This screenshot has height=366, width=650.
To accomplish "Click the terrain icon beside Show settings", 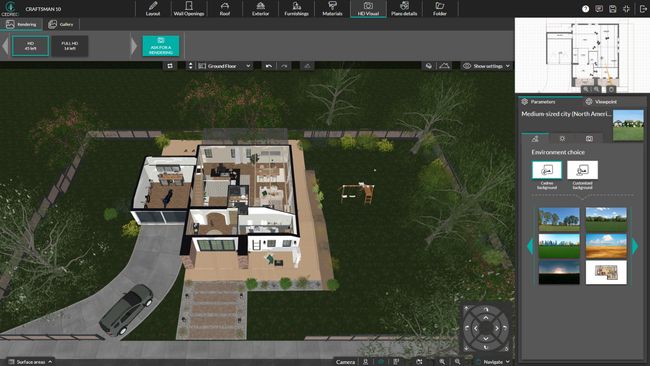I will pyautogui.click(x=444, y=66).
